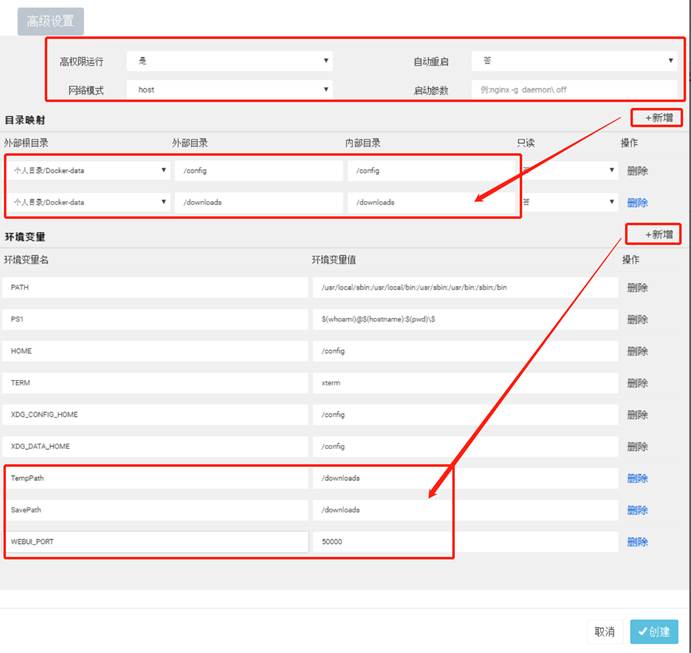Expand the 自动重启 dropdown
The width and height of the screenshot is (691, 653).
tap(573, 62)
